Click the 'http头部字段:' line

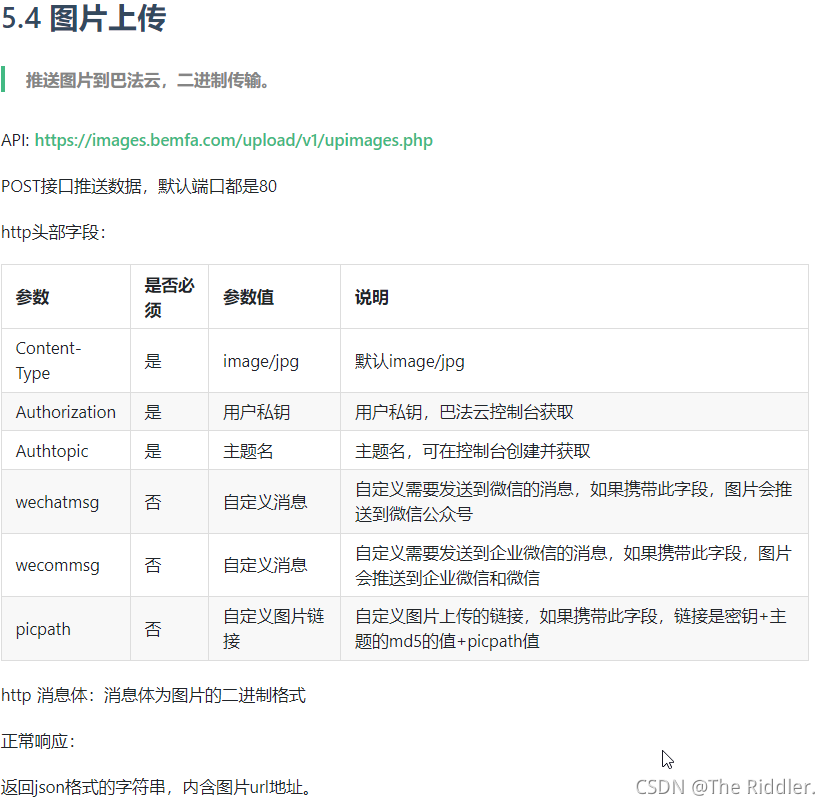pos(53,232)
